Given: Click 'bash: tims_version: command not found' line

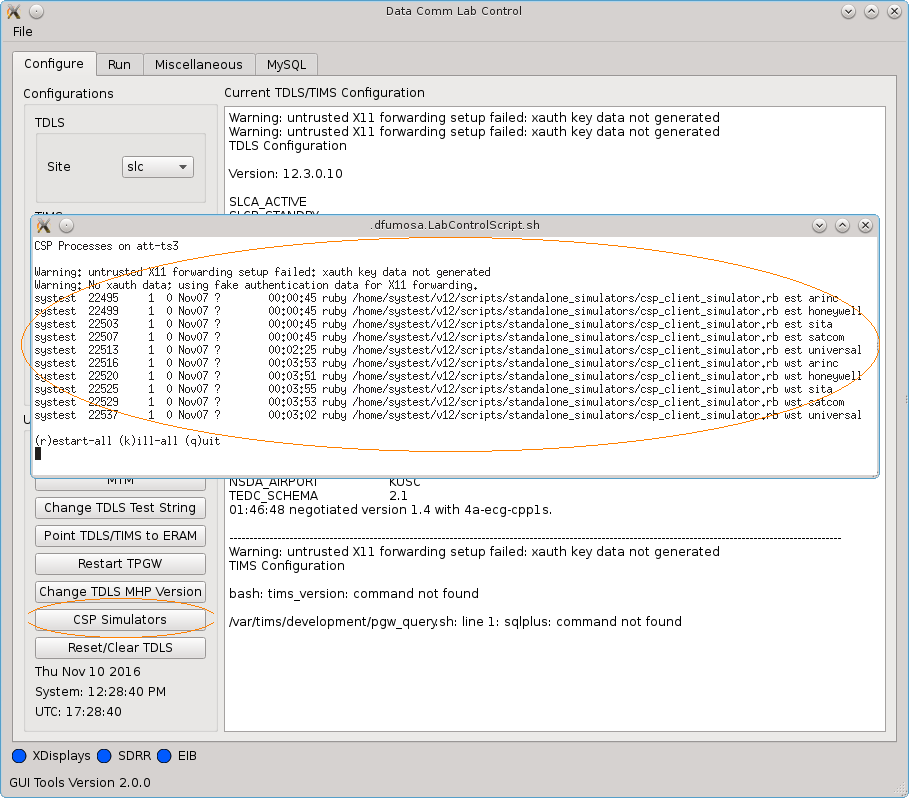Looking at the screenshot, I should pyautogui.click(x=354, y=594).
